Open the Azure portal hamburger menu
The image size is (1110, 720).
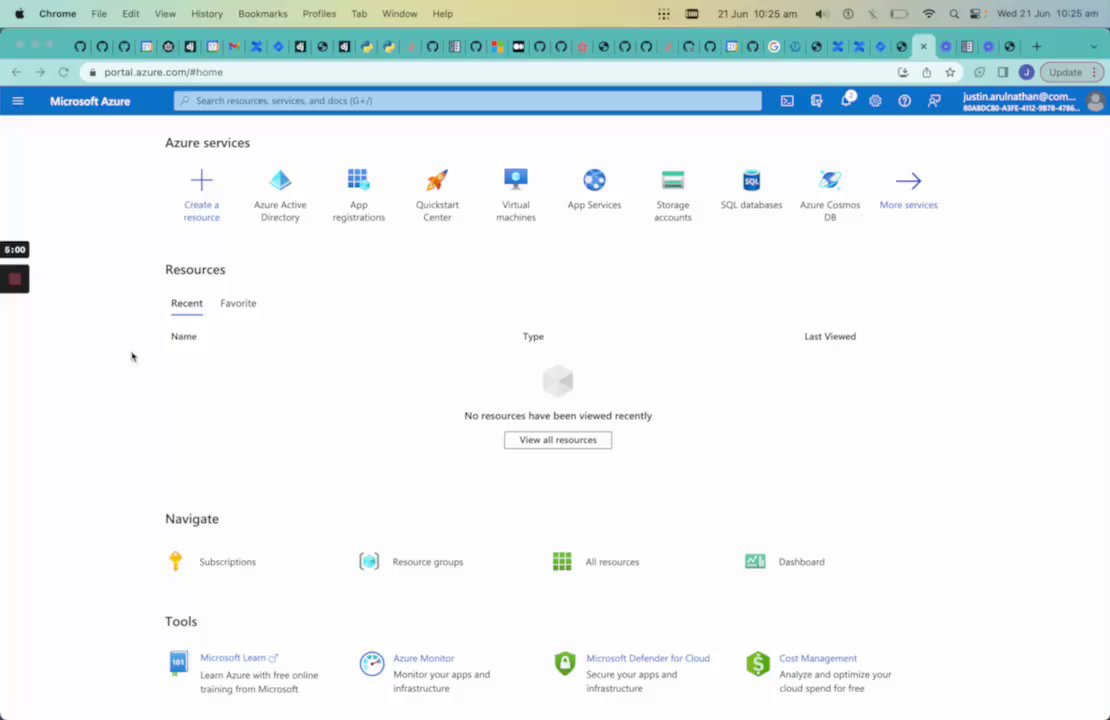(x=18, y=101)
